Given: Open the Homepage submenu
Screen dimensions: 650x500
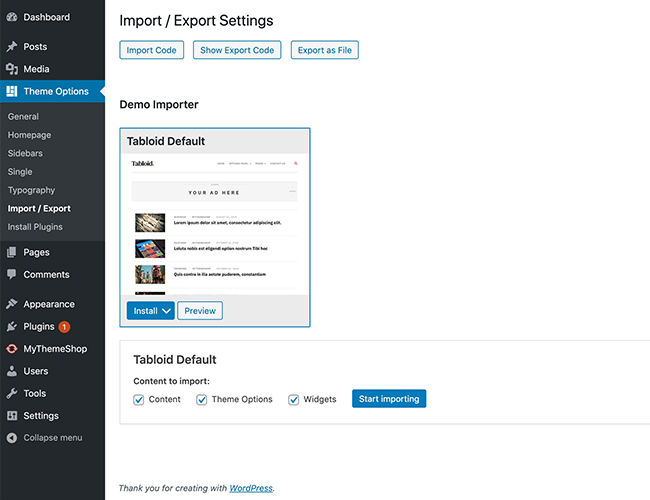Looking at the screenshot, I should click(29, 135).
